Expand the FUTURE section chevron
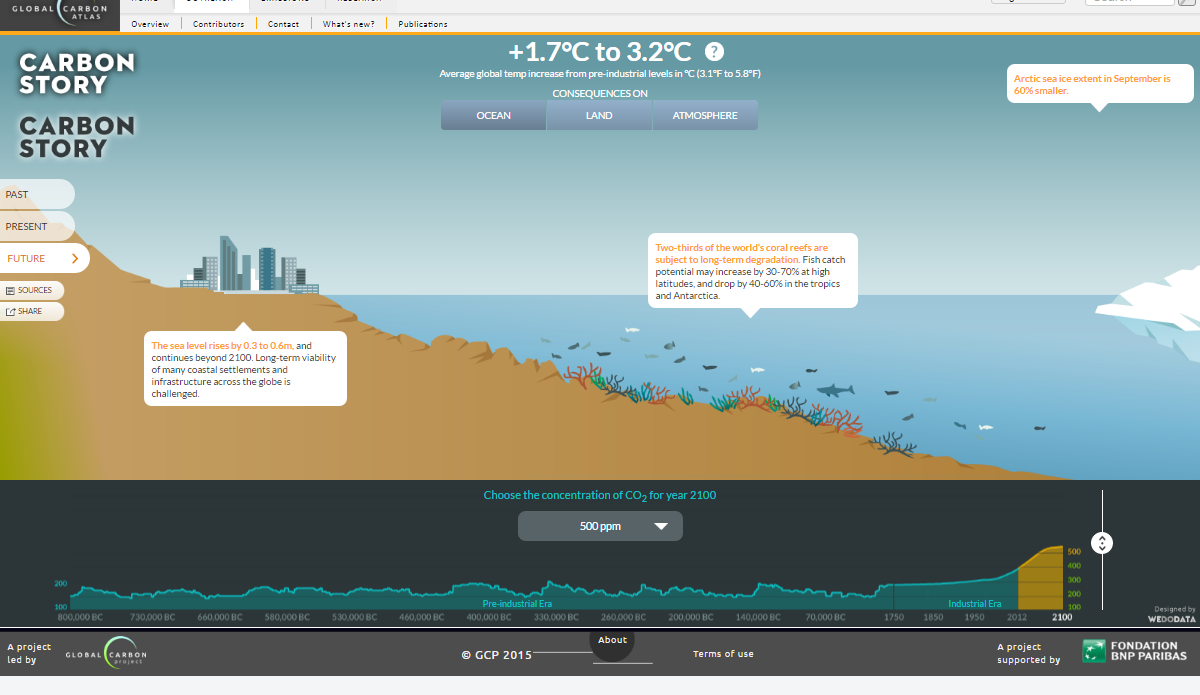The height and width of the screenshot is (695, 1200). 77,258
